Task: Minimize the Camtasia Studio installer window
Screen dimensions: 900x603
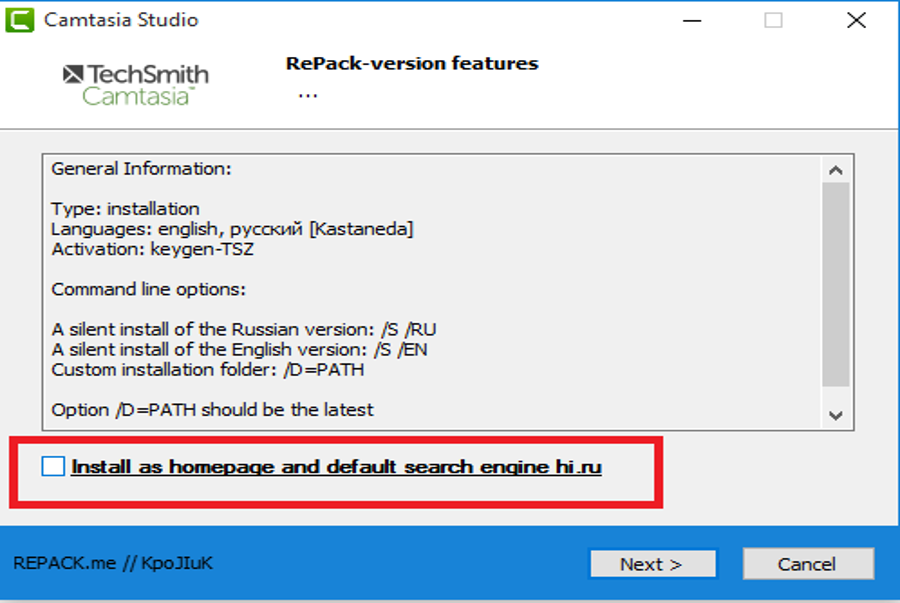Action: click(x=692, y=21)
